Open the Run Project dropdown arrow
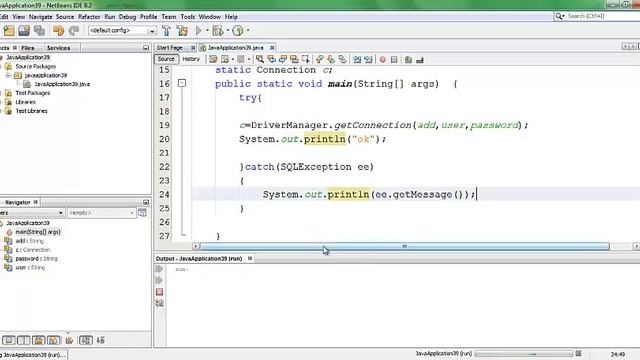This screenshot has width=640, height=360. (x=207, y=31)
